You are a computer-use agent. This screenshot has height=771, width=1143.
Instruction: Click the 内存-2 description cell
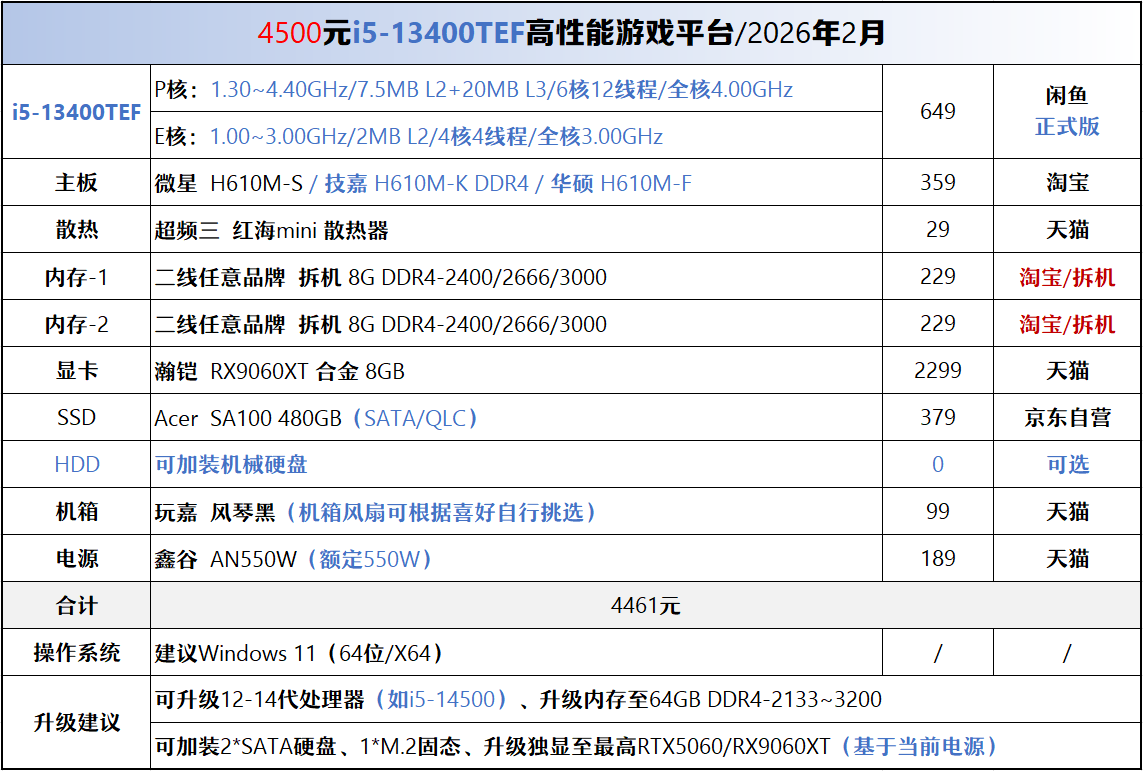click(516, 324)
